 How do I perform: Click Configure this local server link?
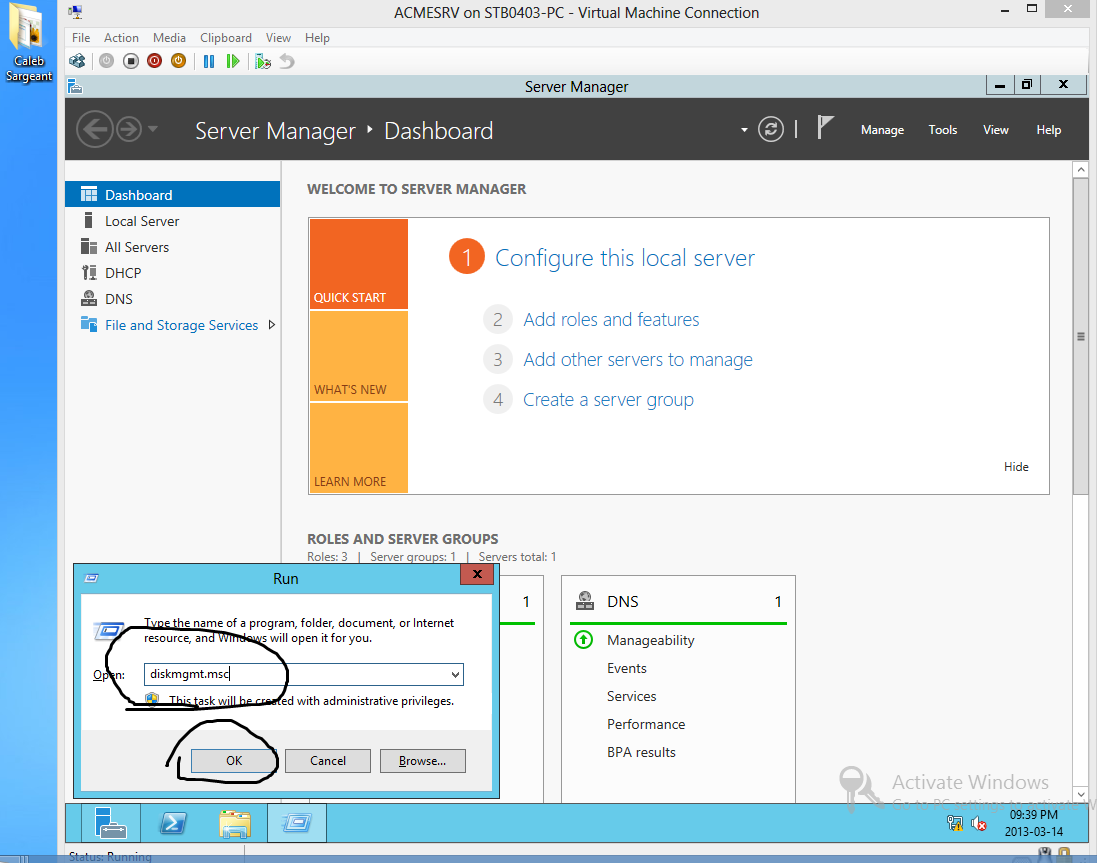click(625, 258)
